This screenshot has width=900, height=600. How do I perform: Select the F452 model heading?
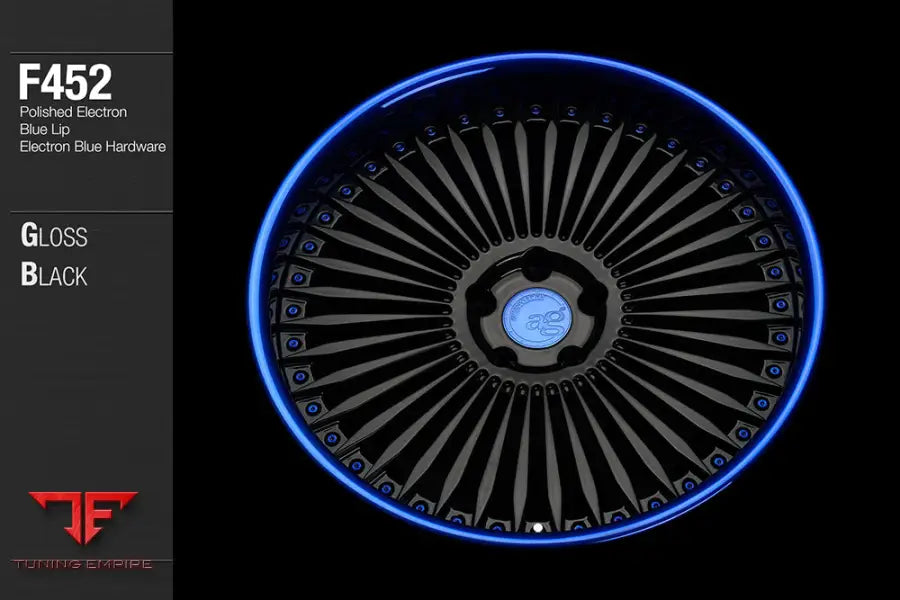[65, 83]
